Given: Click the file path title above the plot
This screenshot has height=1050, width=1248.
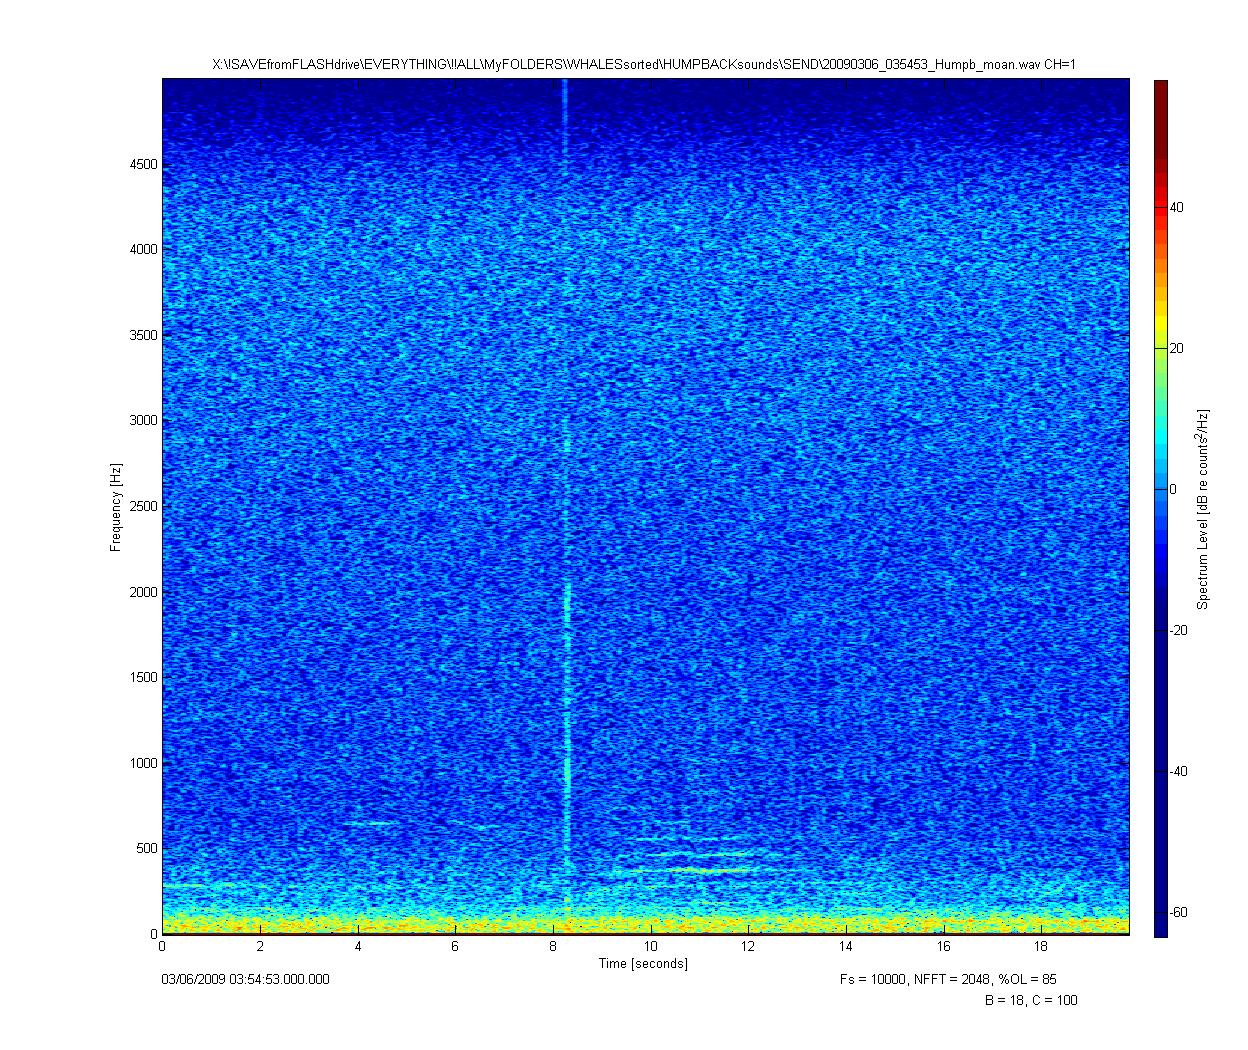Looking at the screenshot, I should (x=644, y=64).
